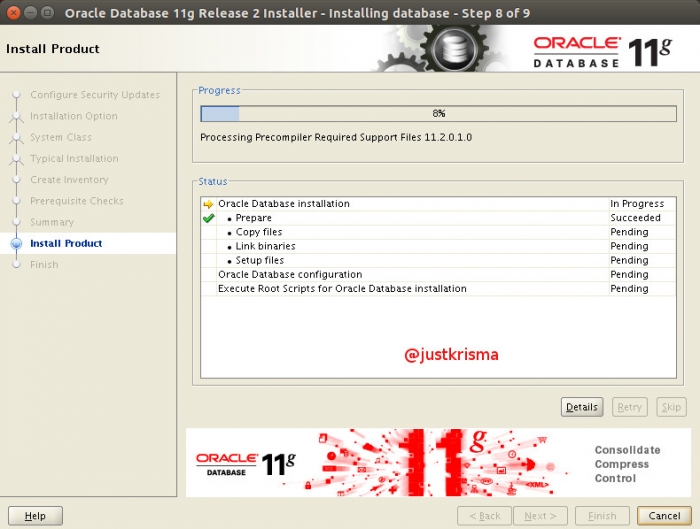Click the Install Product step bullet
This screenshot has height=529, width=700.
click(x=17, y=244)
